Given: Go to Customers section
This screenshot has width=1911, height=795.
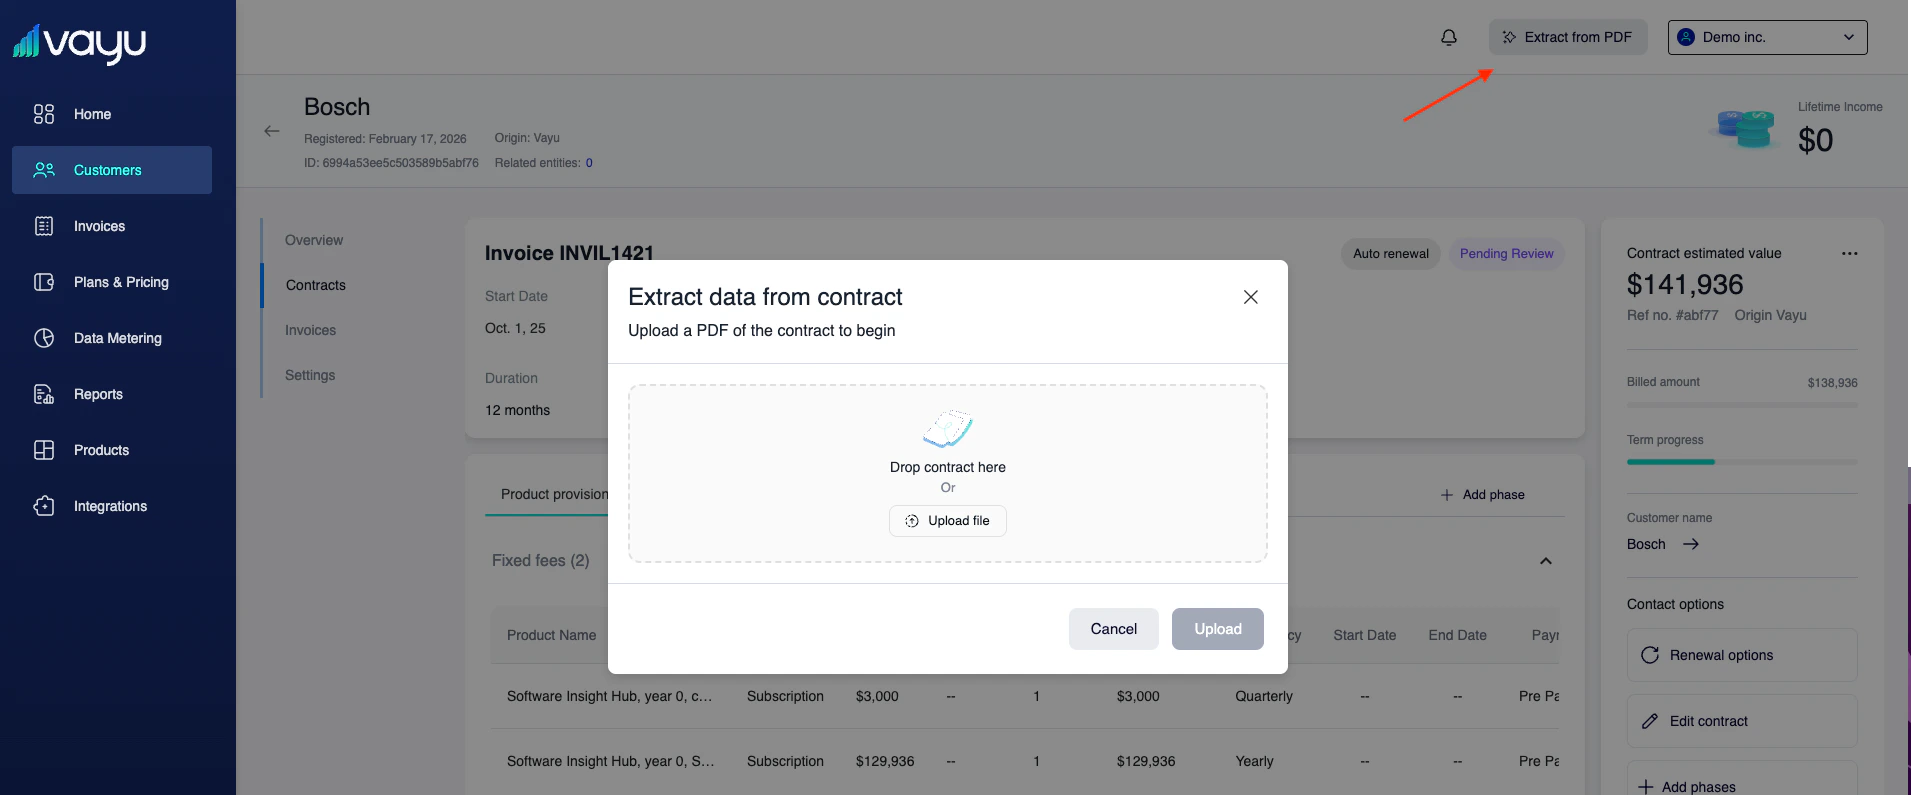Looking at the screenshot, I should pyautogui.click(x=112, y=170).
